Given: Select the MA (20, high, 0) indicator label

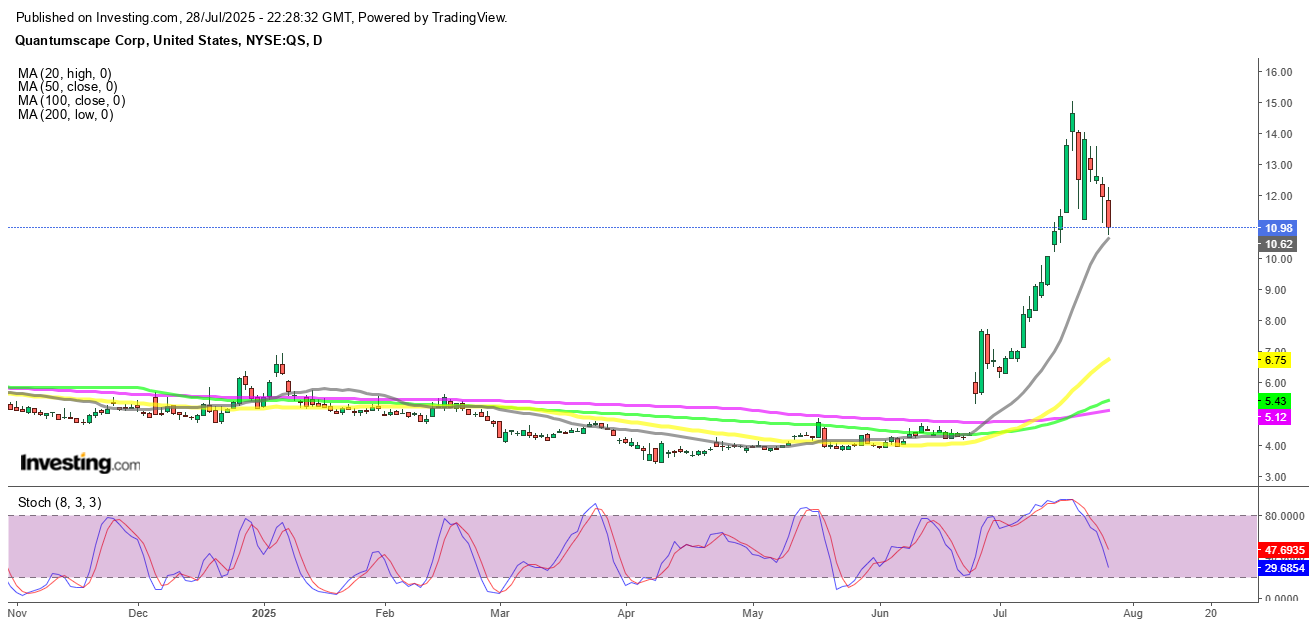Looking at the screenshot, I should click(64, 73).
